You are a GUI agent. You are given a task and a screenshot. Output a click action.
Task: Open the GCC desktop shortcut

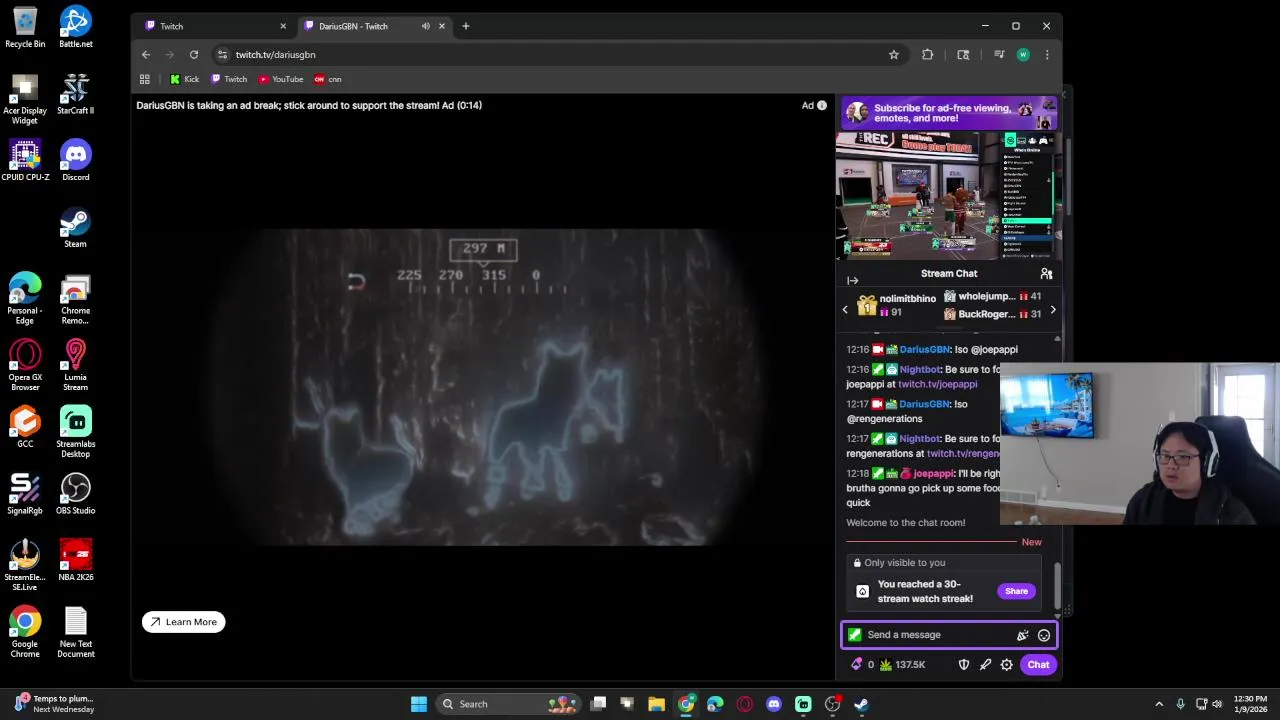point(25,427)
